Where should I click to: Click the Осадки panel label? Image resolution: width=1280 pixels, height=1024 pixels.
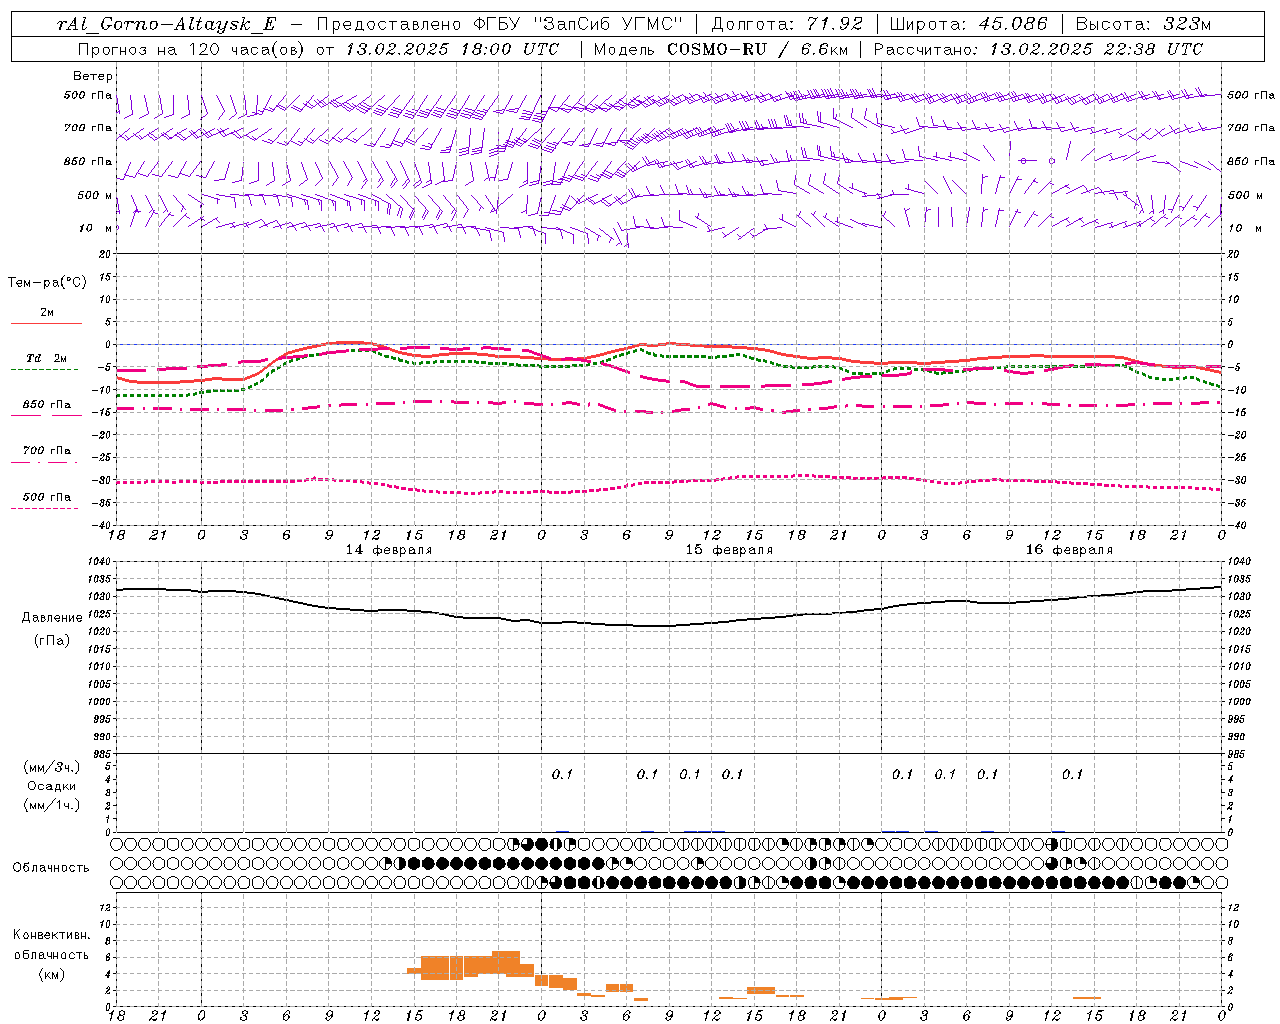52,786
